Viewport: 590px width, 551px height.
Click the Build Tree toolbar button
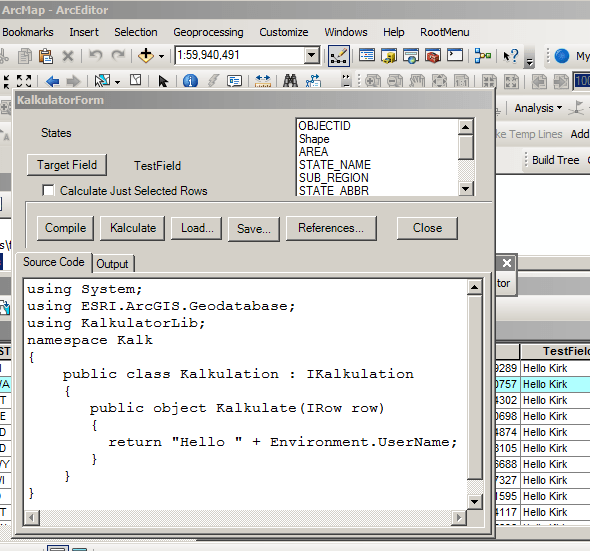555,160
